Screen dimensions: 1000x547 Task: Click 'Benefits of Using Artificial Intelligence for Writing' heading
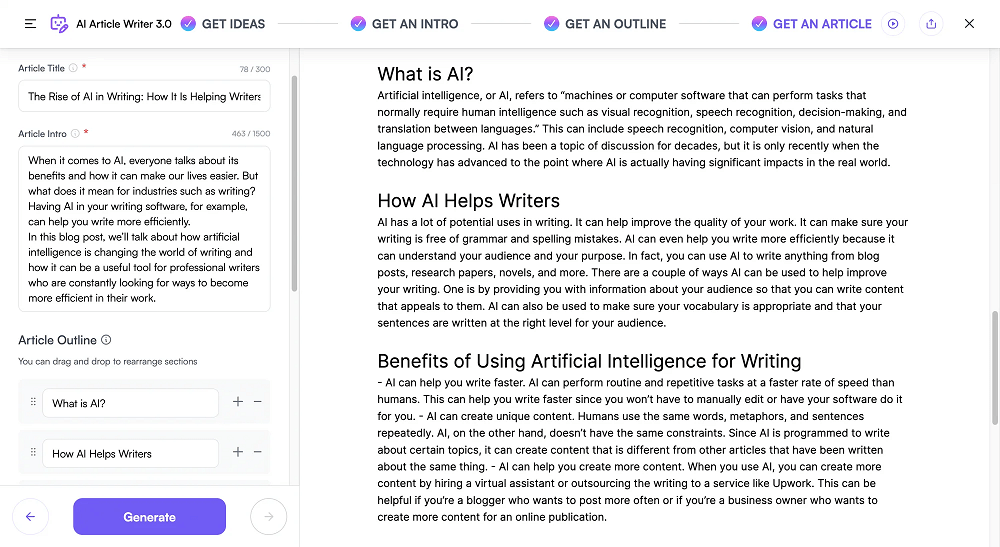point(589,361)
